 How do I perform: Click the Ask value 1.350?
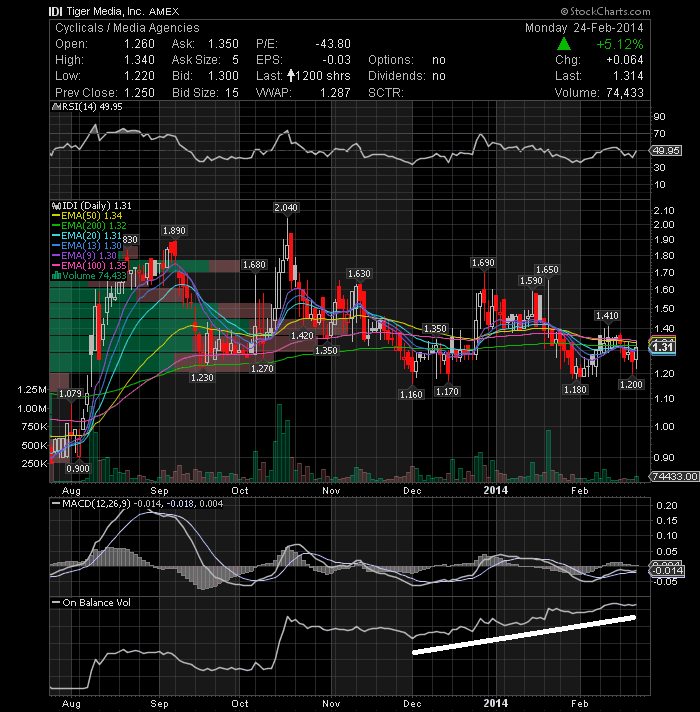(223, 44)
